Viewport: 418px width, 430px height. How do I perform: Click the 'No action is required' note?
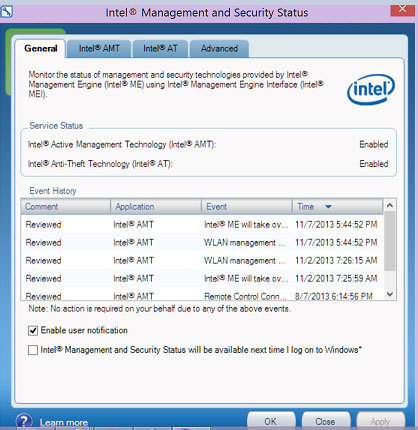[x=160, y=309]
